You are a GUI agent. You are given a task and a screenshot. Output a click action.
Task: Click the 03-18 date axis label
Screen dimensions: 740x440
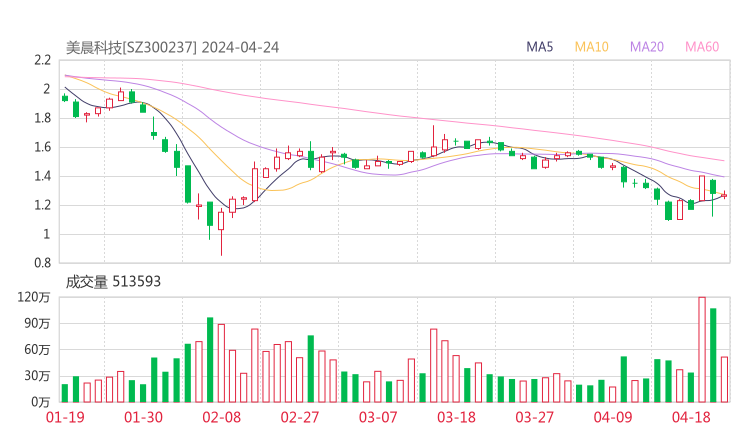click(x=456, y=417)
